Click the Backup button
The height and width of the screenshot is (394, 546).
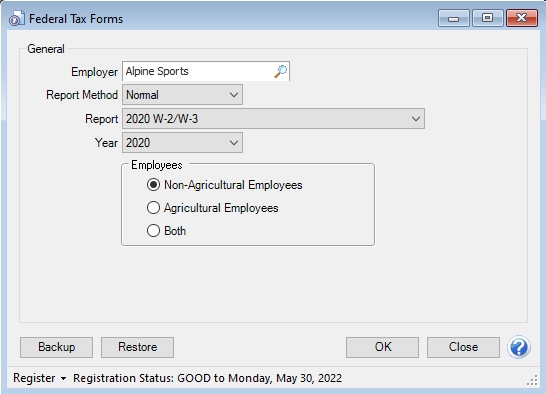56,347
